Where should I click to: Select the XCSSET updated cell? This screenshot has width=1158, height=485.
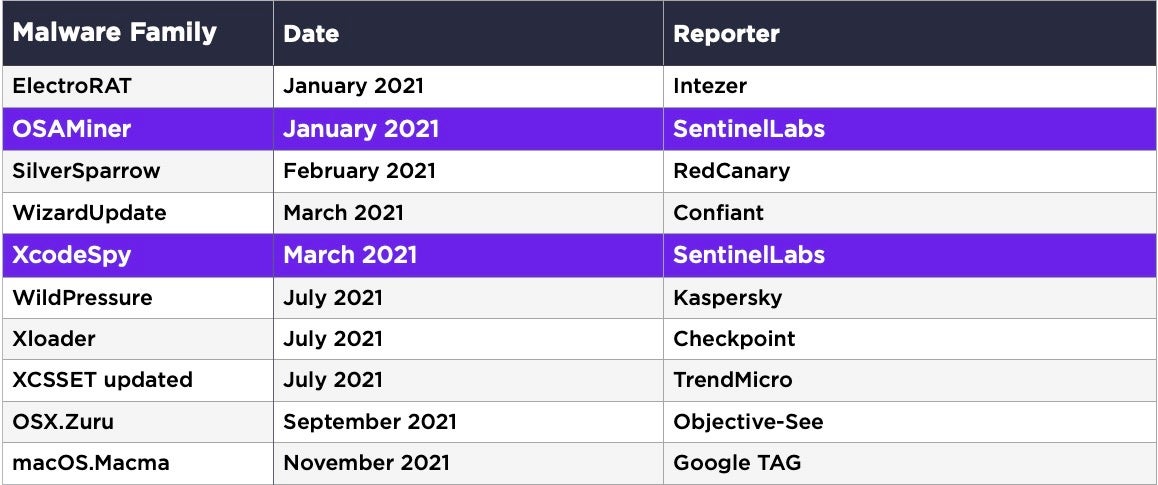tap(103, 380)
